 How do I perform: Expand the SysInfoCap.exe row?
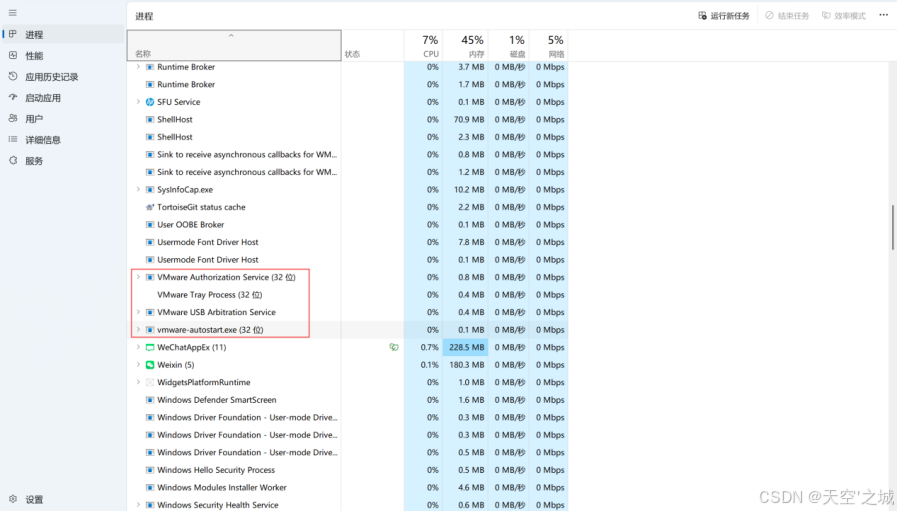[138, 190]
